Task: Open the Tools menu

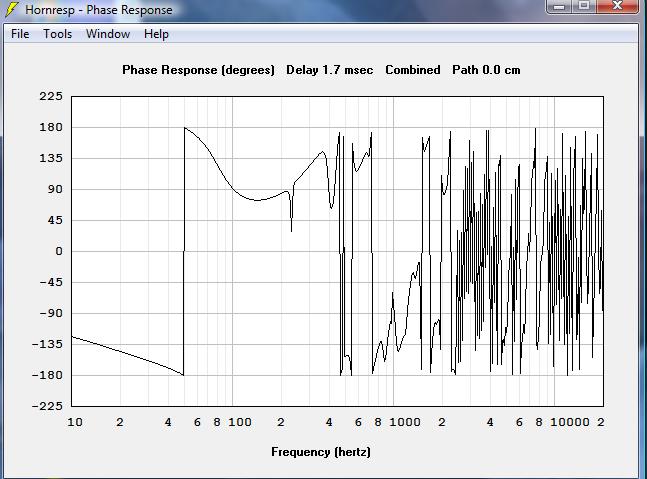Action: pyautogui.click(x=58, y=34)
